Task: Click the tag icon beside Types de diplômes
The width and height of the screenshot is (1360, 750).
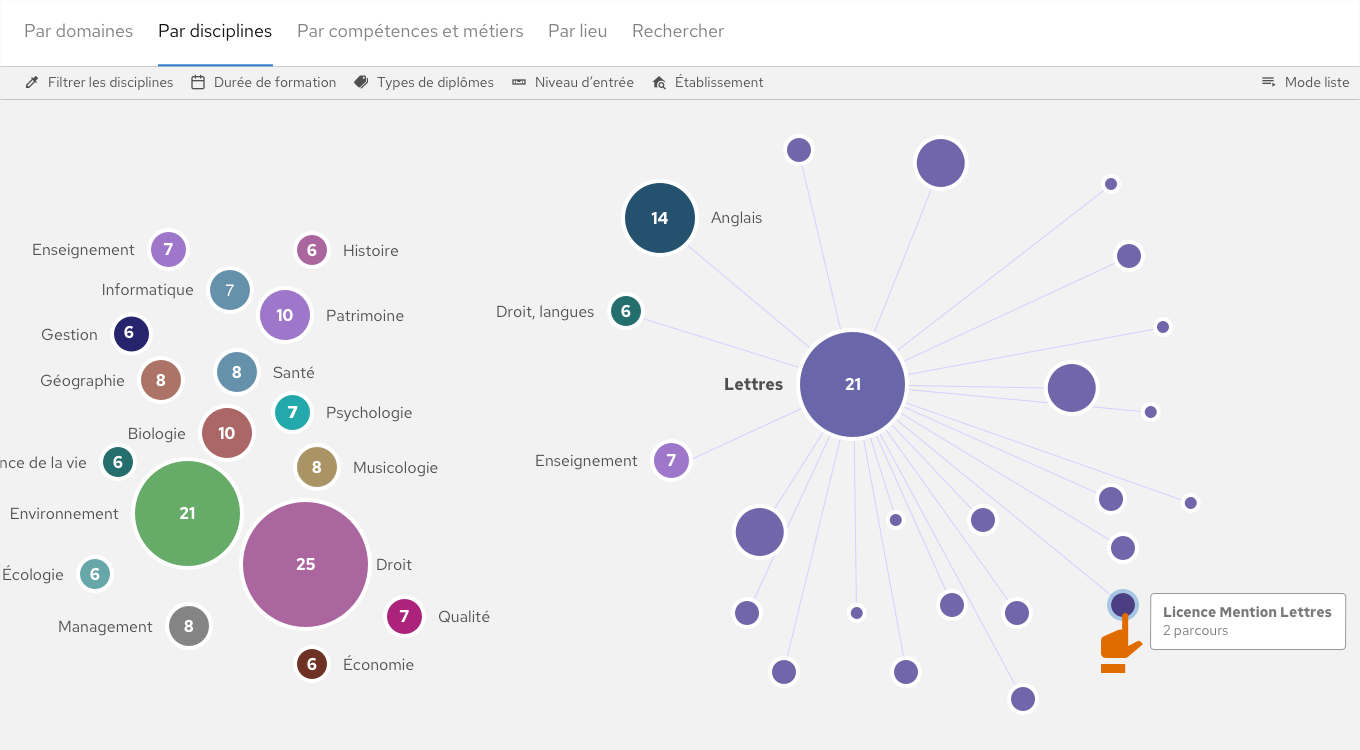Action: click(361, 82)
